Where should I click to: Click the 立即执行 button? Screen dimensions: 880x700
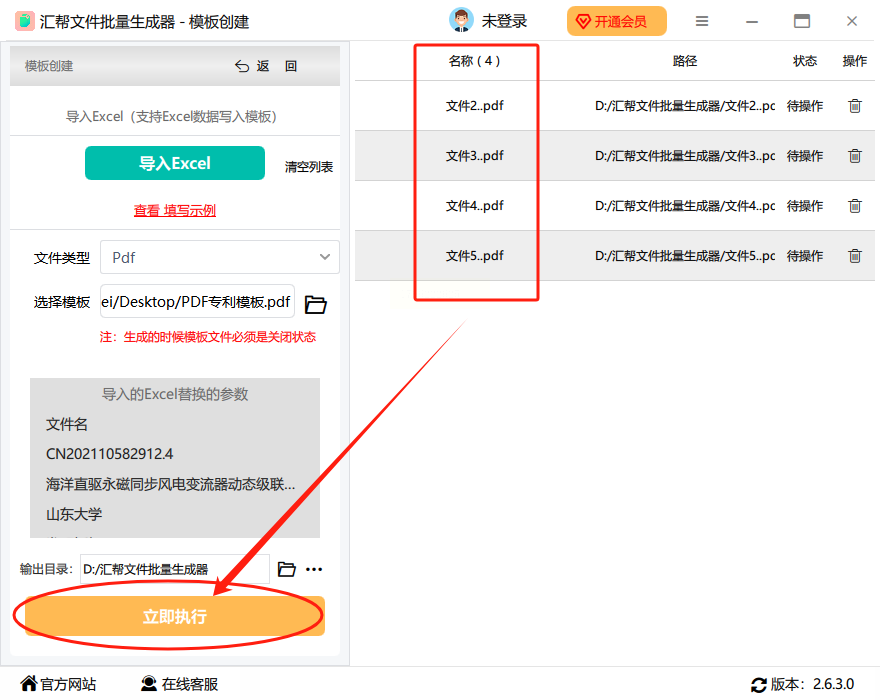click(x=175, y=616)
